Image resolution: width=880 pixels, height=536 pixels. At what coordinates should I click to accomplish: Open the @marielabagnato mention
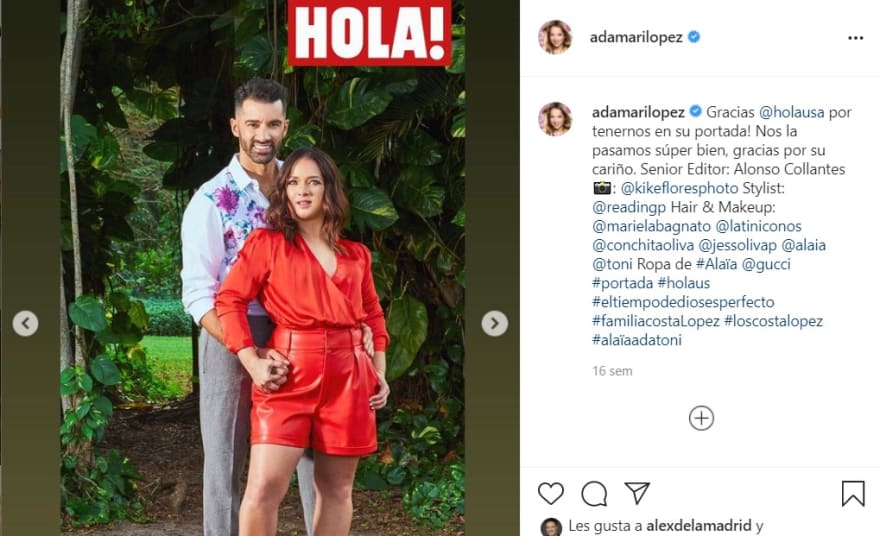[651, 226]
